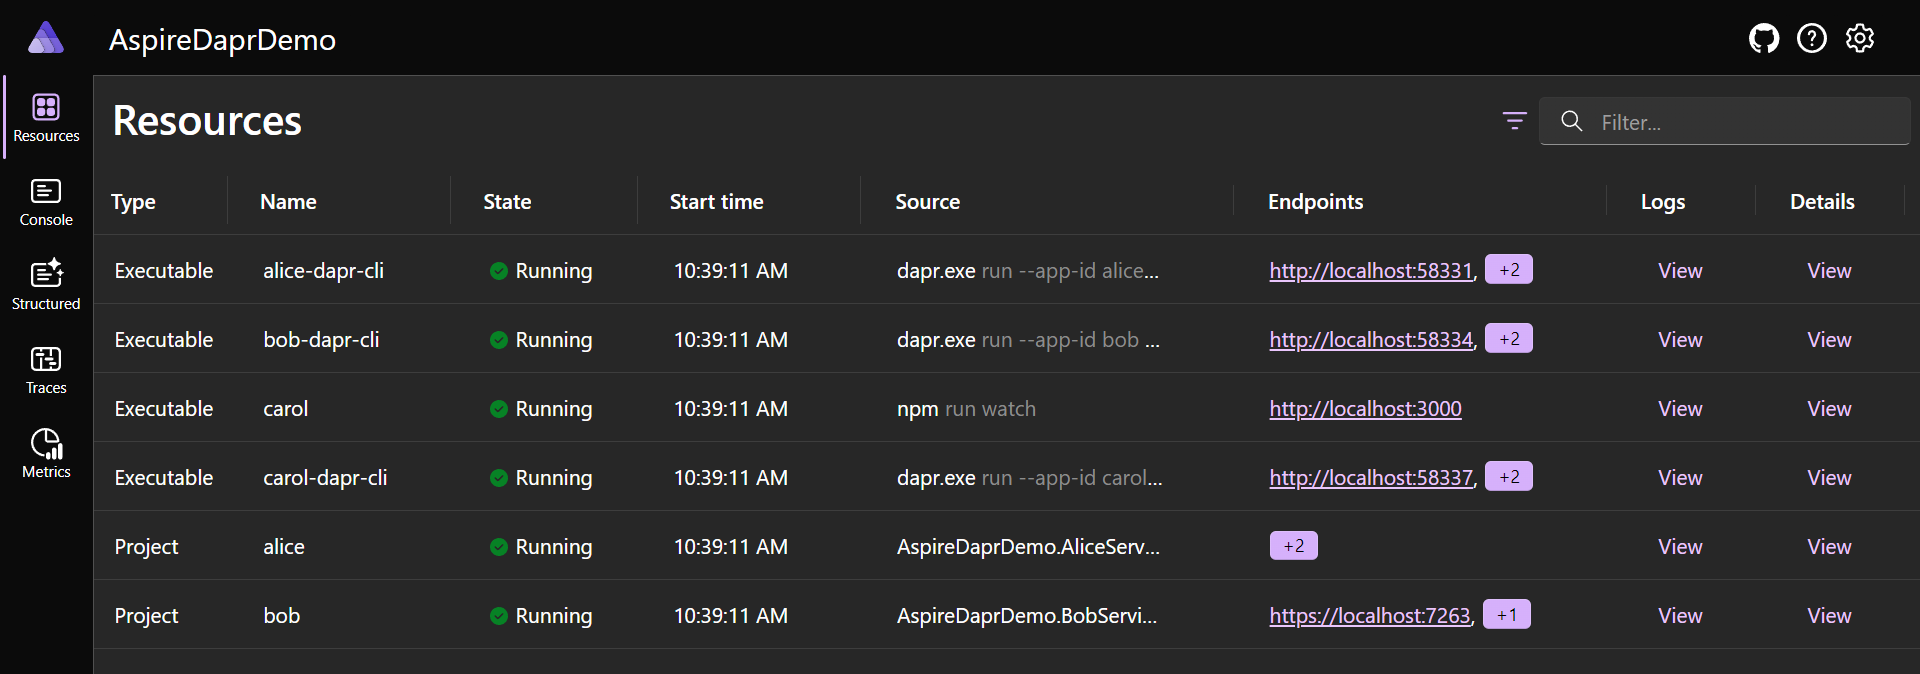View logs for alice project

(x=1680, y=547)
